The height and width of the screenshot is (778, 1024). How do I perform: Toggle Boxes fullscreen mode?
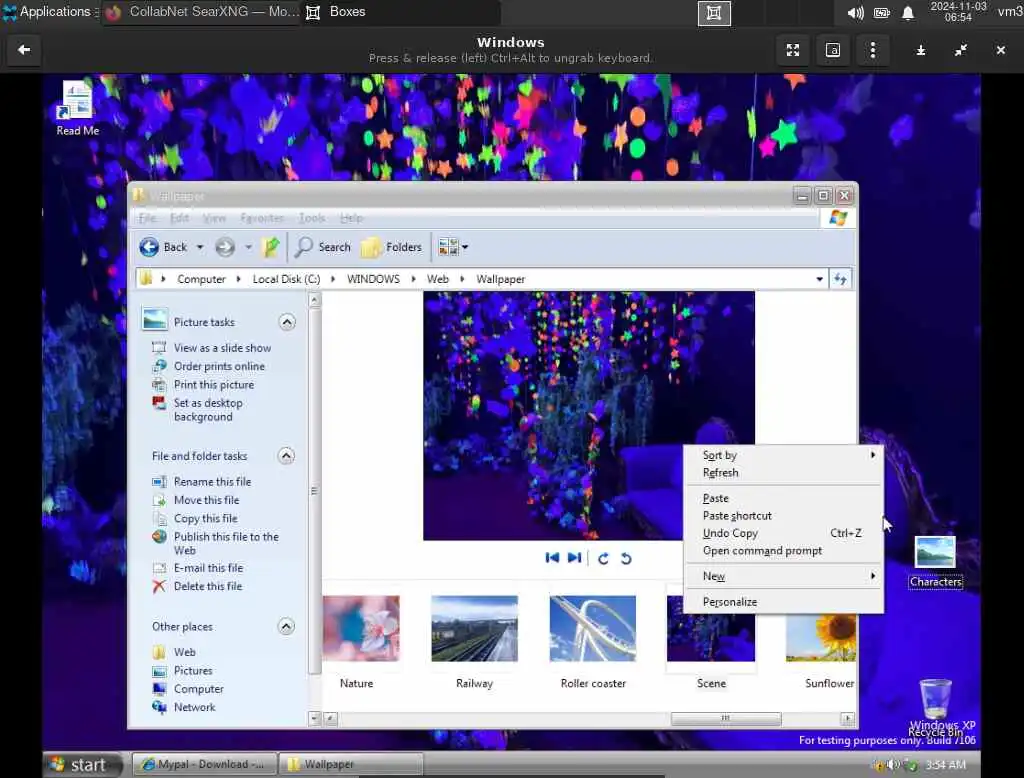click(793, 50)
